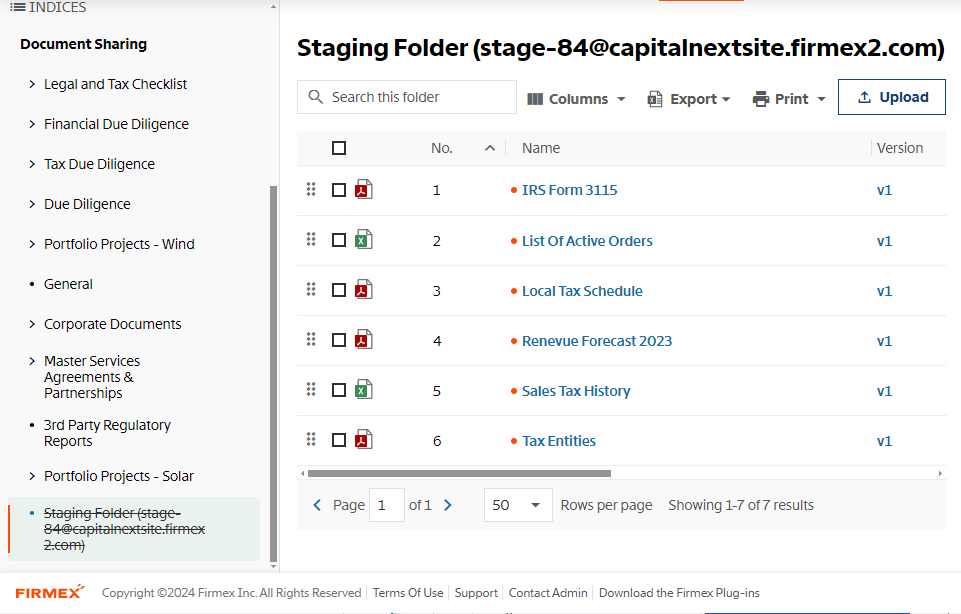Click the PDF icon for Tax Entities

point(363,440)
